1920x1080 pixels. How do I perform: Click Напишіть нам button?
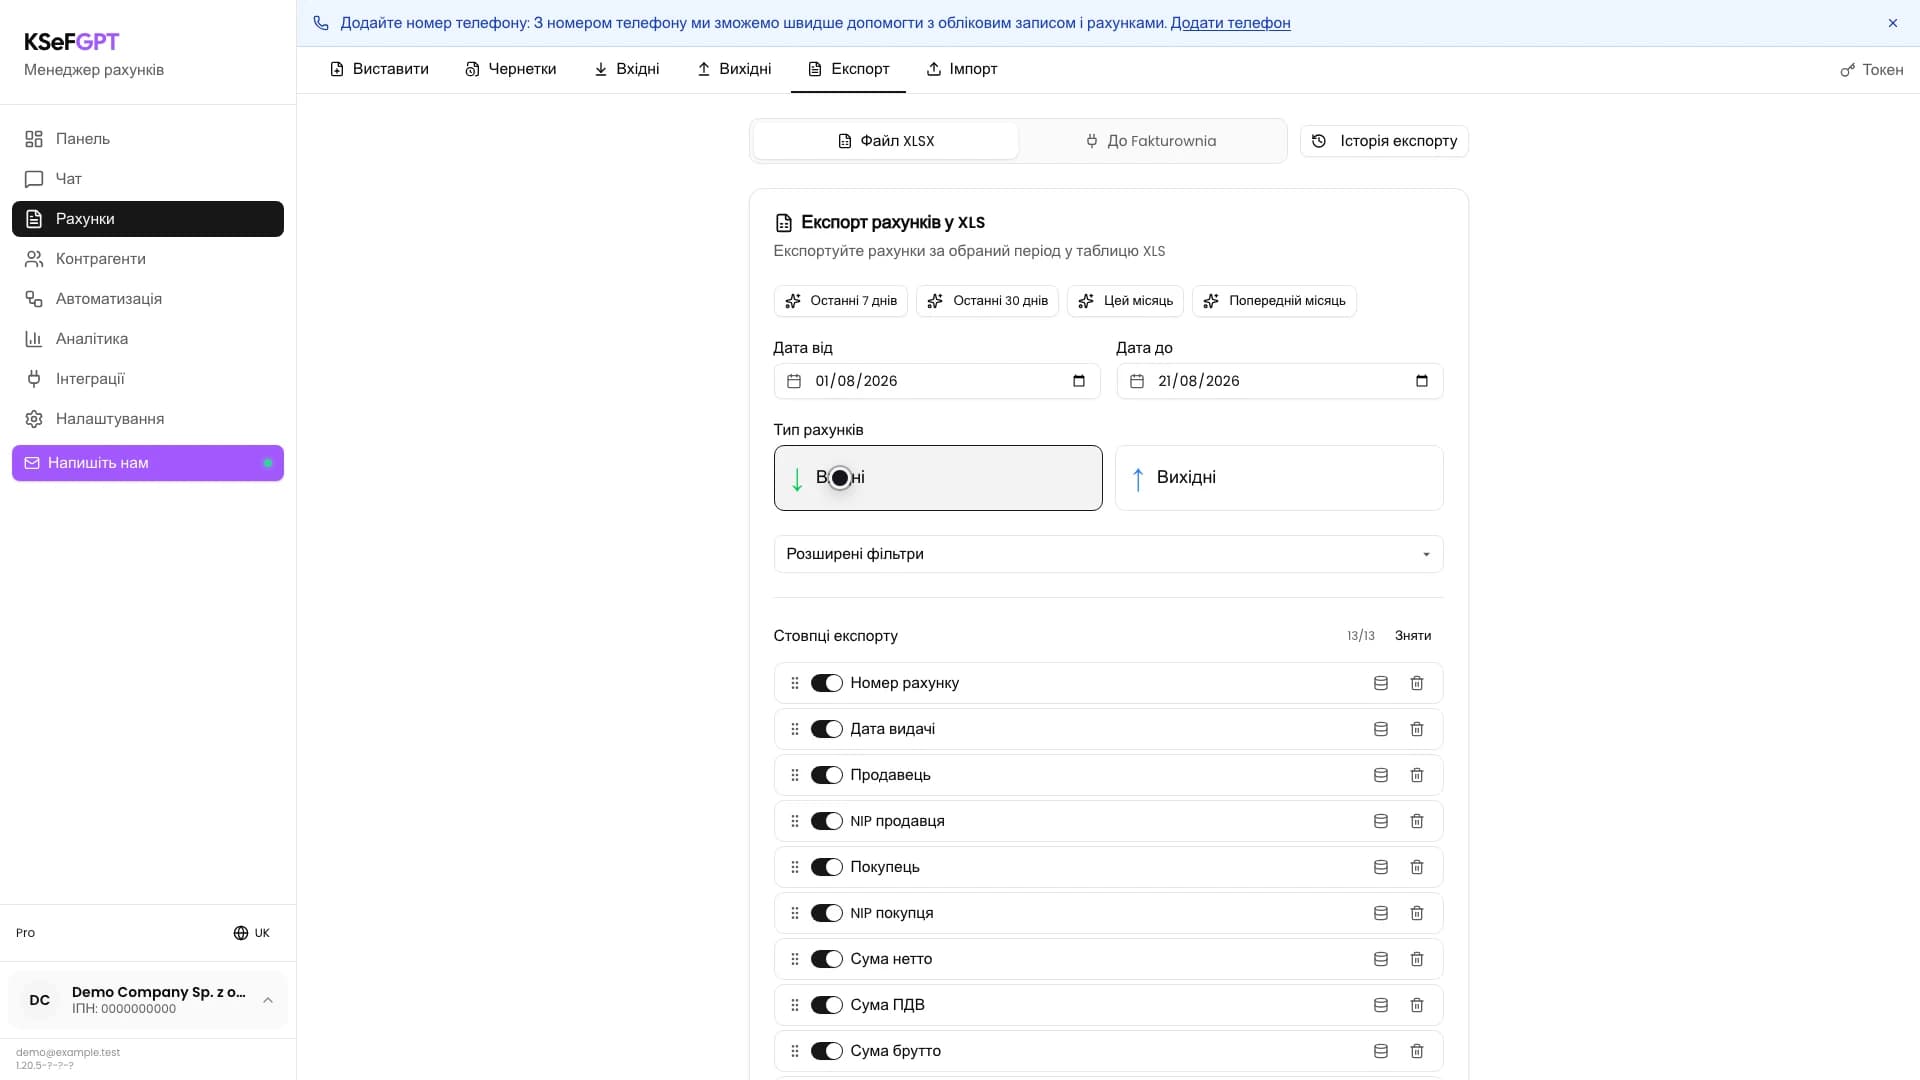(148, 463)
